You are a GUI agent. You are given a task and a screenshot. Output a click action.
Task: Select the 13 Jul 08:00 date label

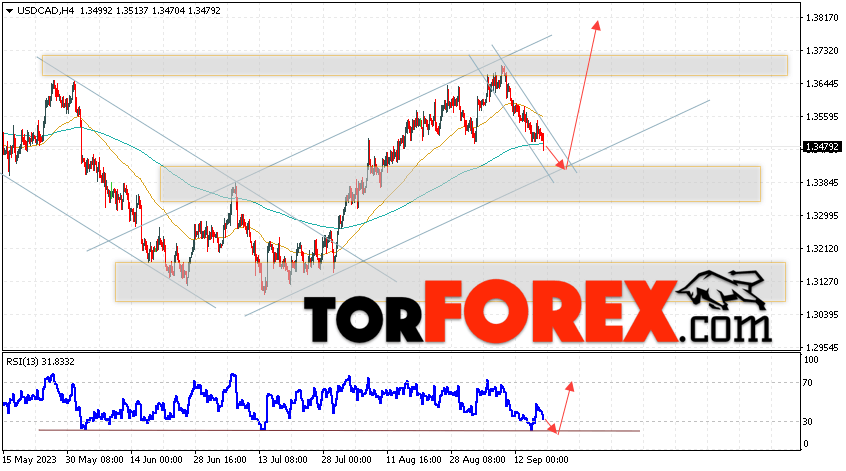point(283,460)
